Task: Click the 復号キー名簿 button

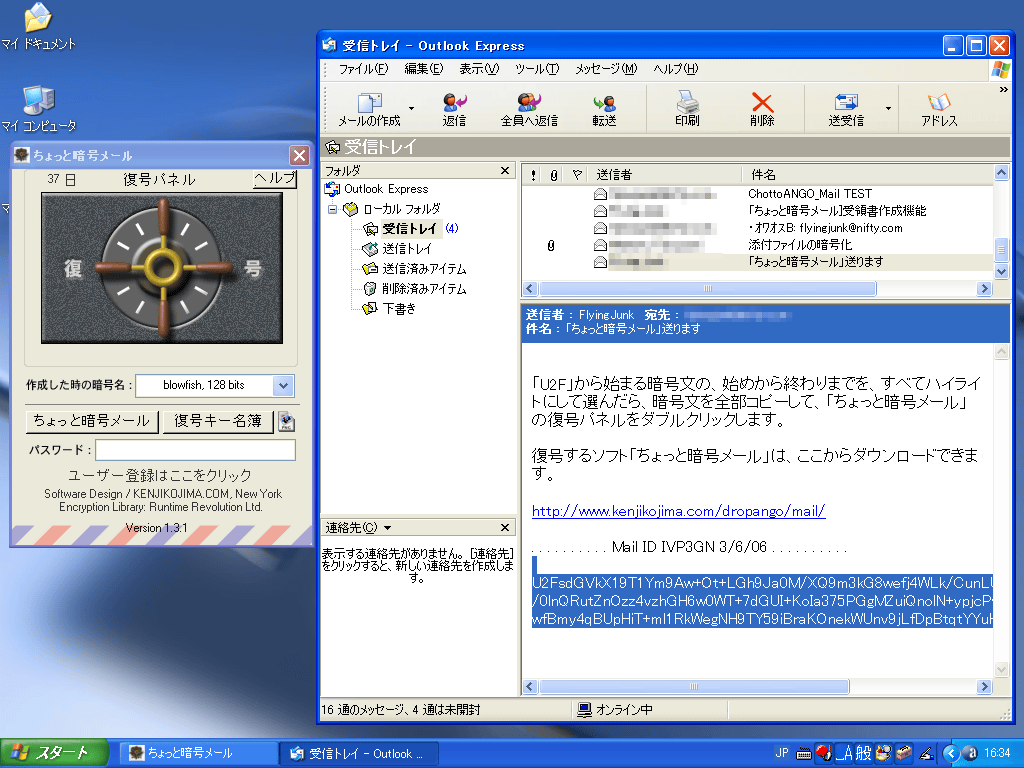Action: 218,421
